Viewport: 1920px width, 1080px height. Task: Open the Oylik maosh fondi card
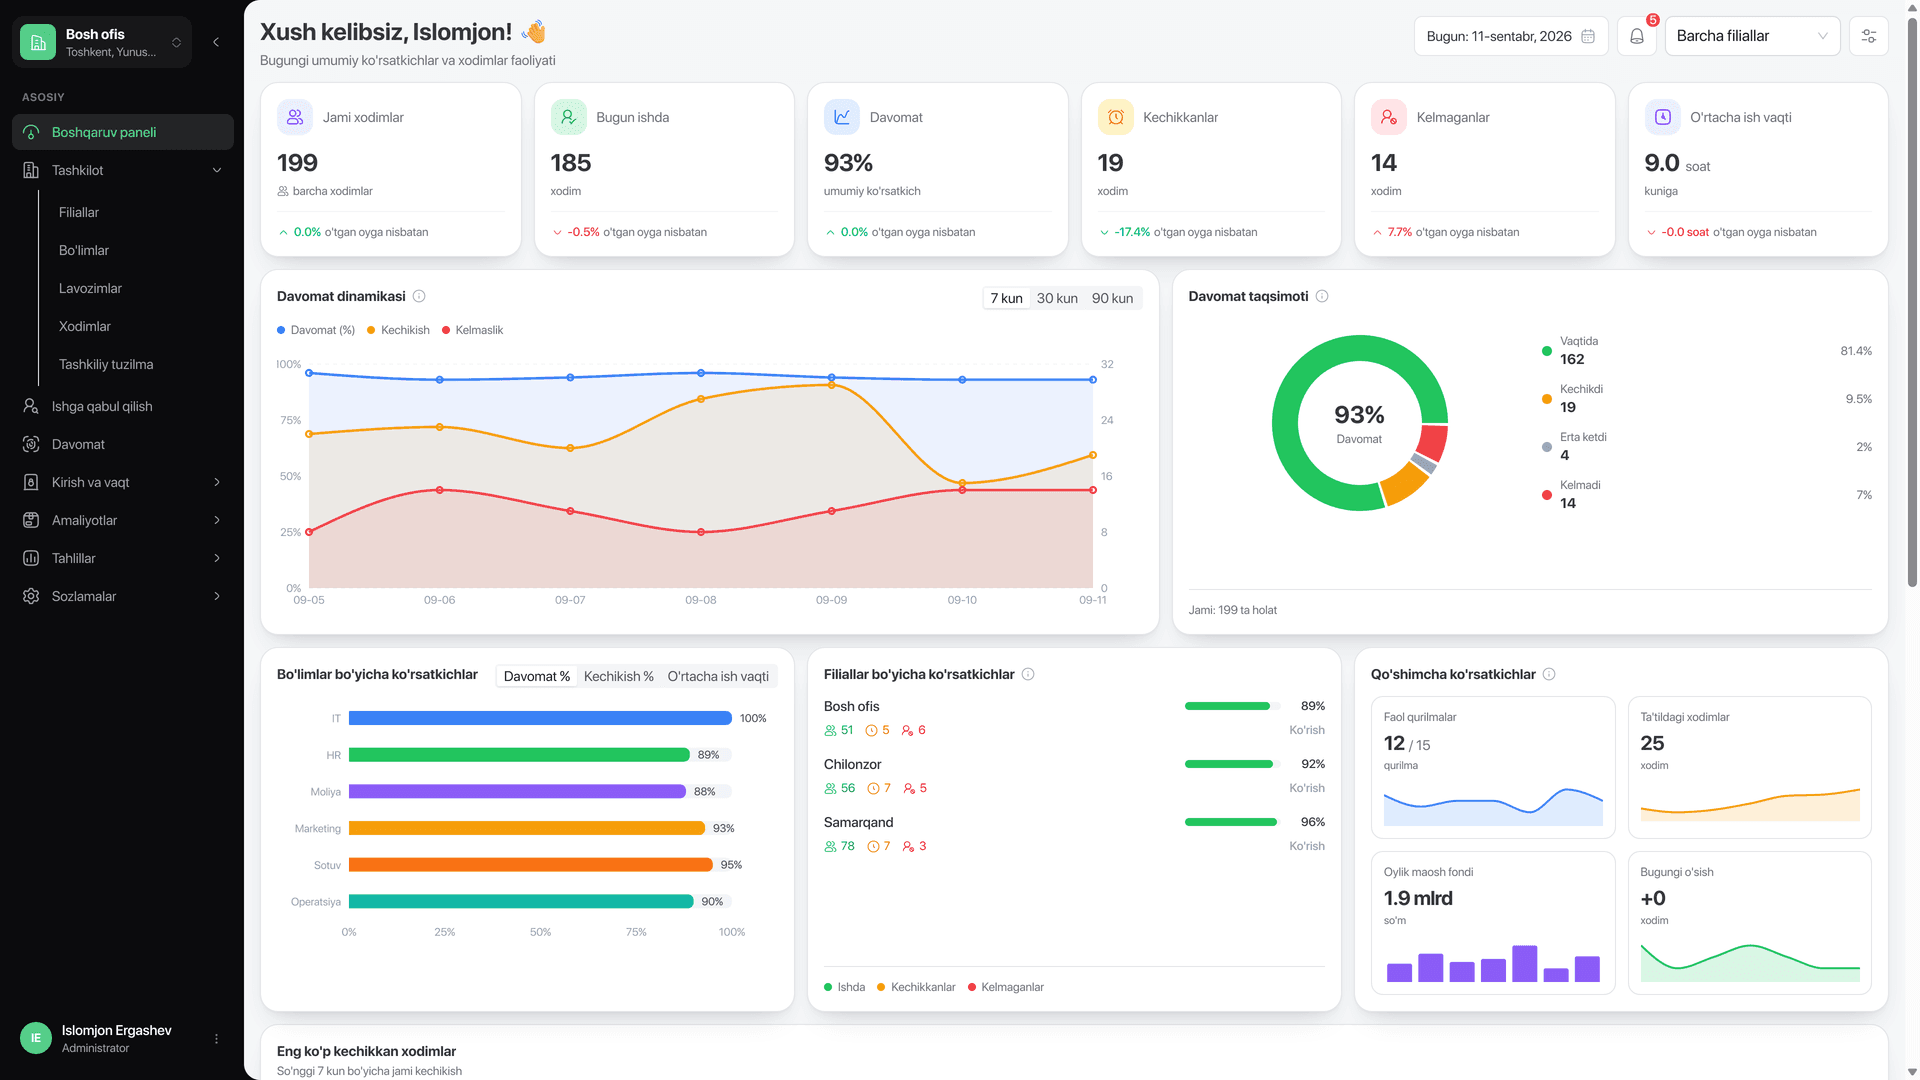coord(1492,923)
